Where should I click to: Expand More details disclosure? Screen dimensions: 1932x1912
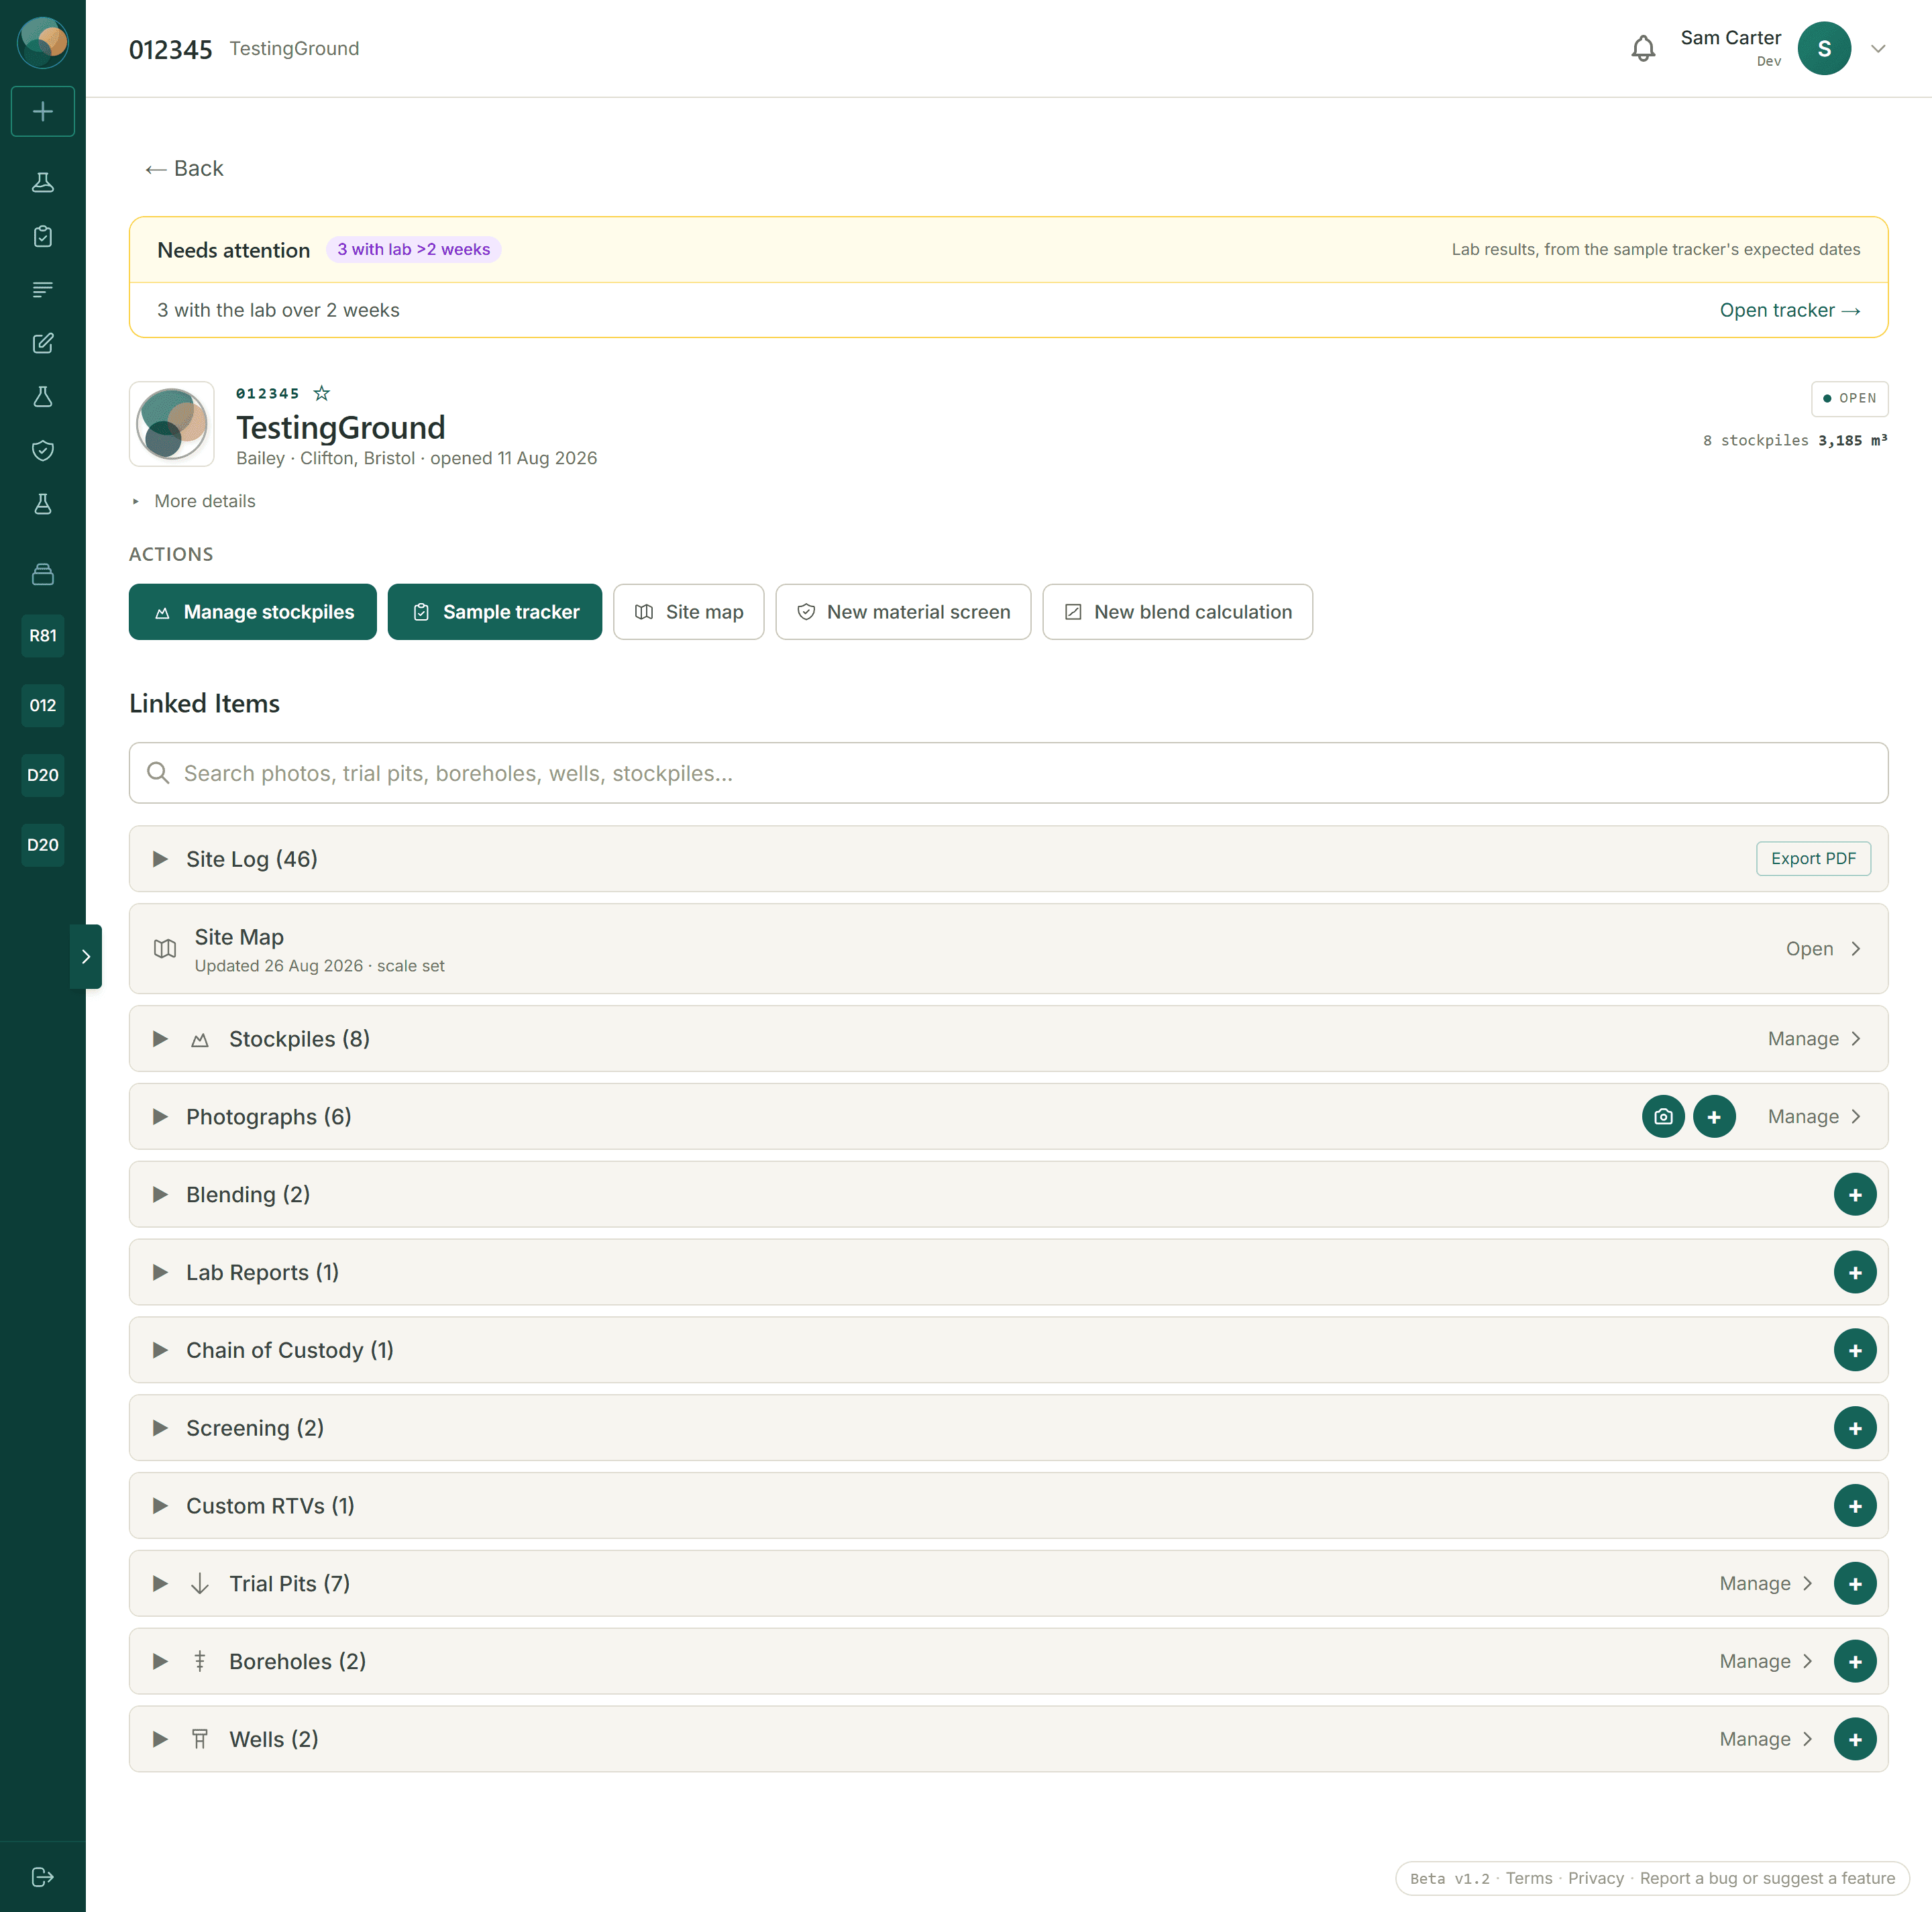pyautogui.click(x=194, y=501)
